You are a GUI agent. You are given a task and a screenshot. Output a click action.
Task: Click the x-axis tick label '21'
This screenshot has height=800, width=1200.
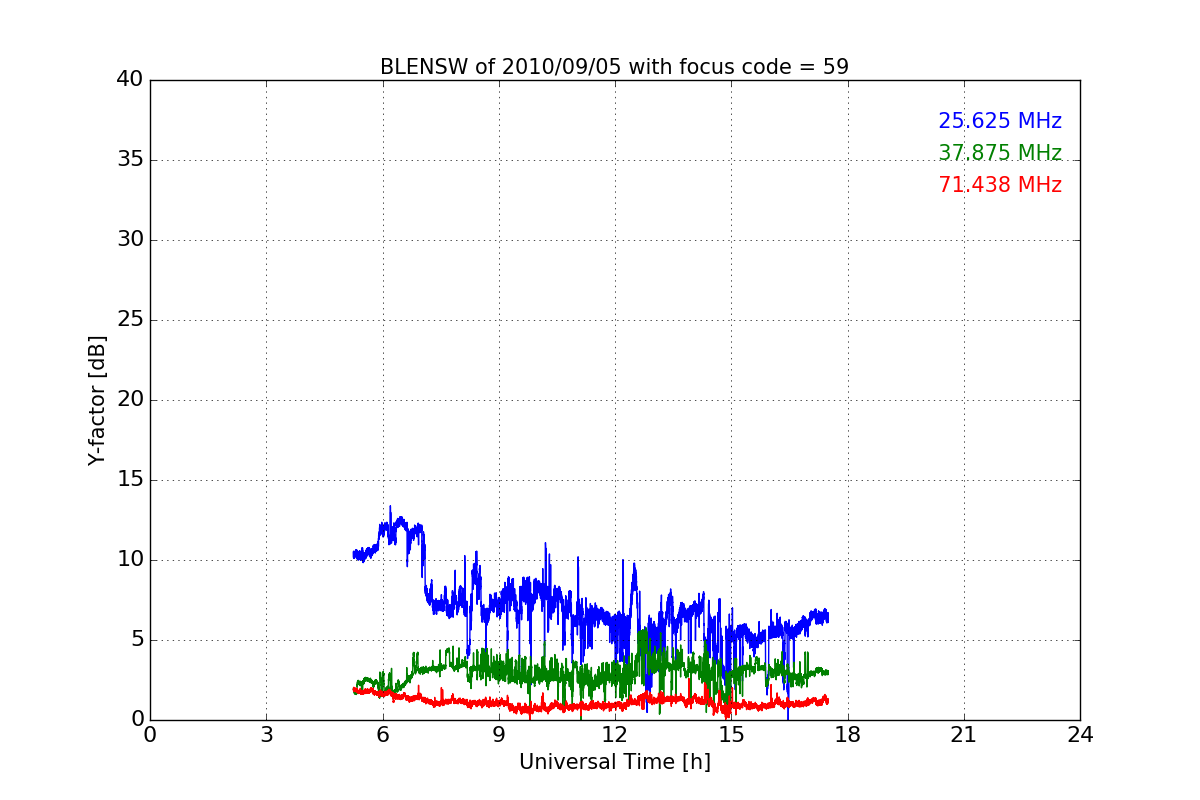pyautogui.click(x=964, y=735)
